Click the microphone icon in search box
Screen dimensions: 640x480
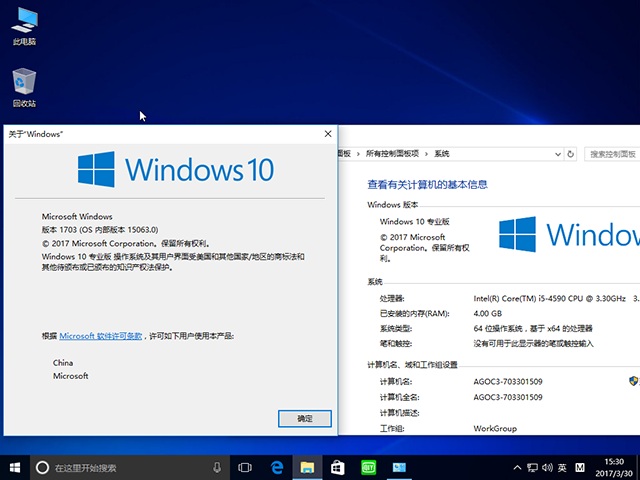pyautogui.click(x=217, y=467)
